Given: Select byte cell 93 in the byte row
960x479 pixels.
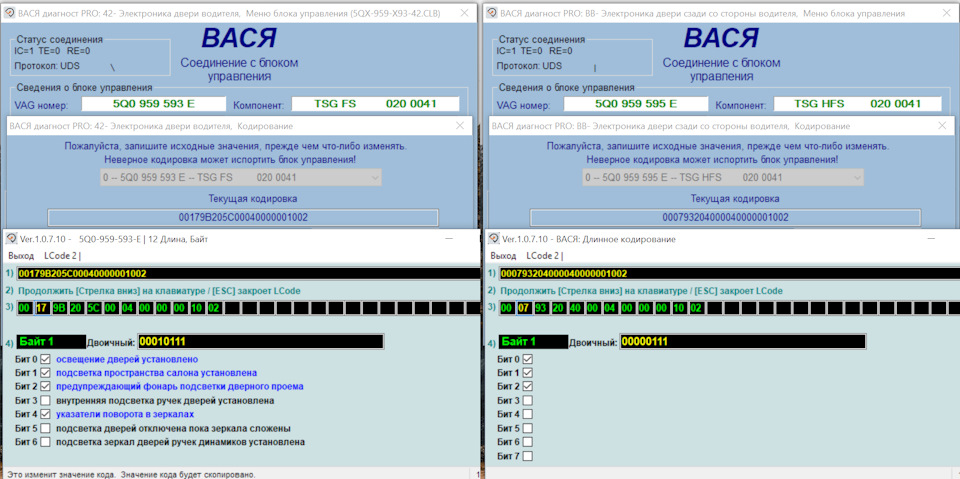Looking at the screenshot, I should click(541, 308).
